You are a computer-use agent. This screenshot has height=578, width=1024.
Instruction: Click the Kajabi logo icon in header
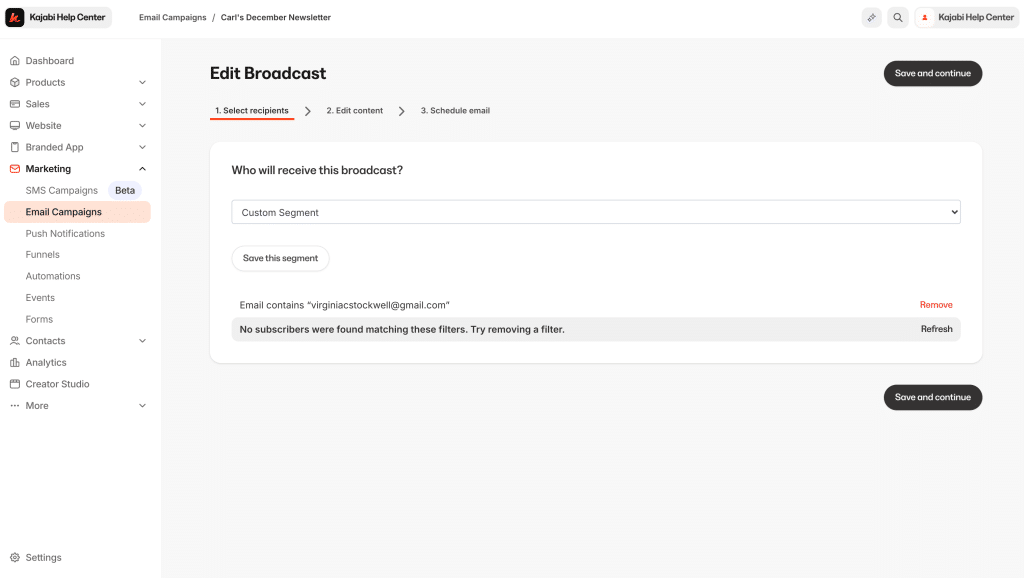(x=15, y=17)
